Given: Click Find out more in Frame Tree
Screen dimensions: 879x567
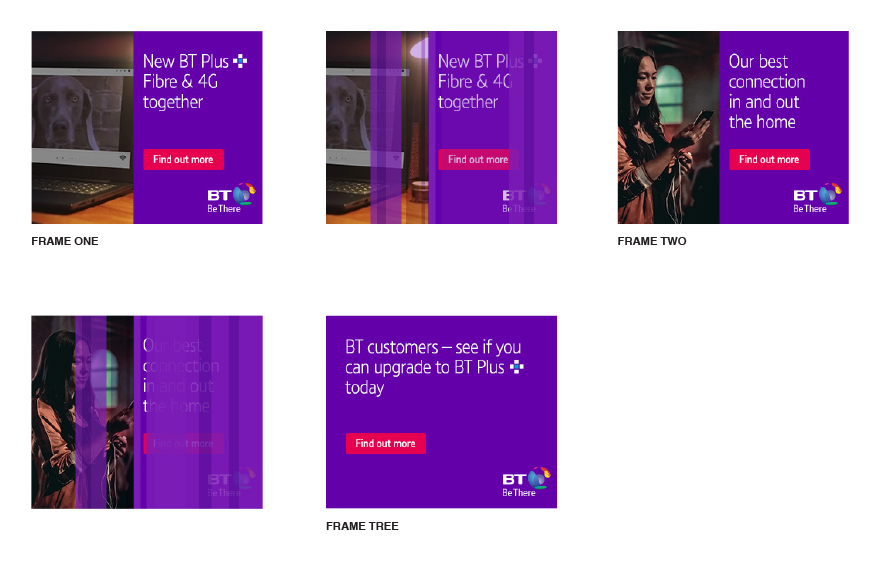Looking at the screenshot, I should (386, 444).
